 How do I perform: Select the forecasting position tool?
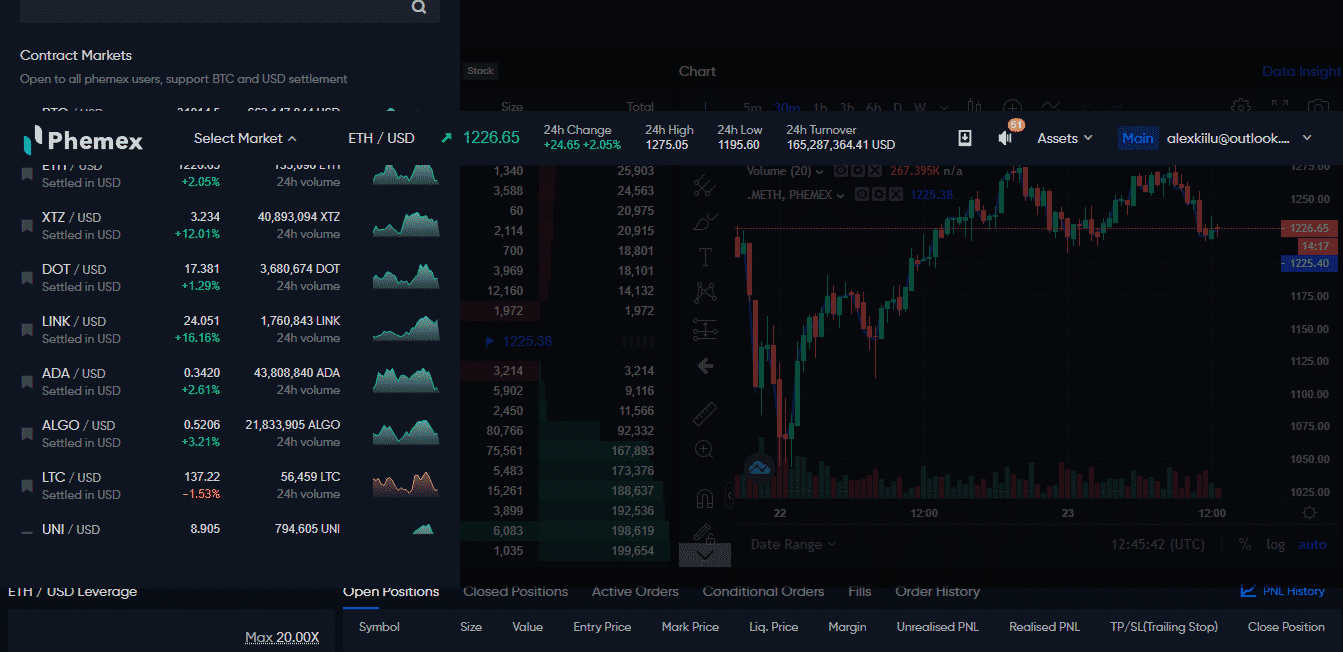[705, 328]
